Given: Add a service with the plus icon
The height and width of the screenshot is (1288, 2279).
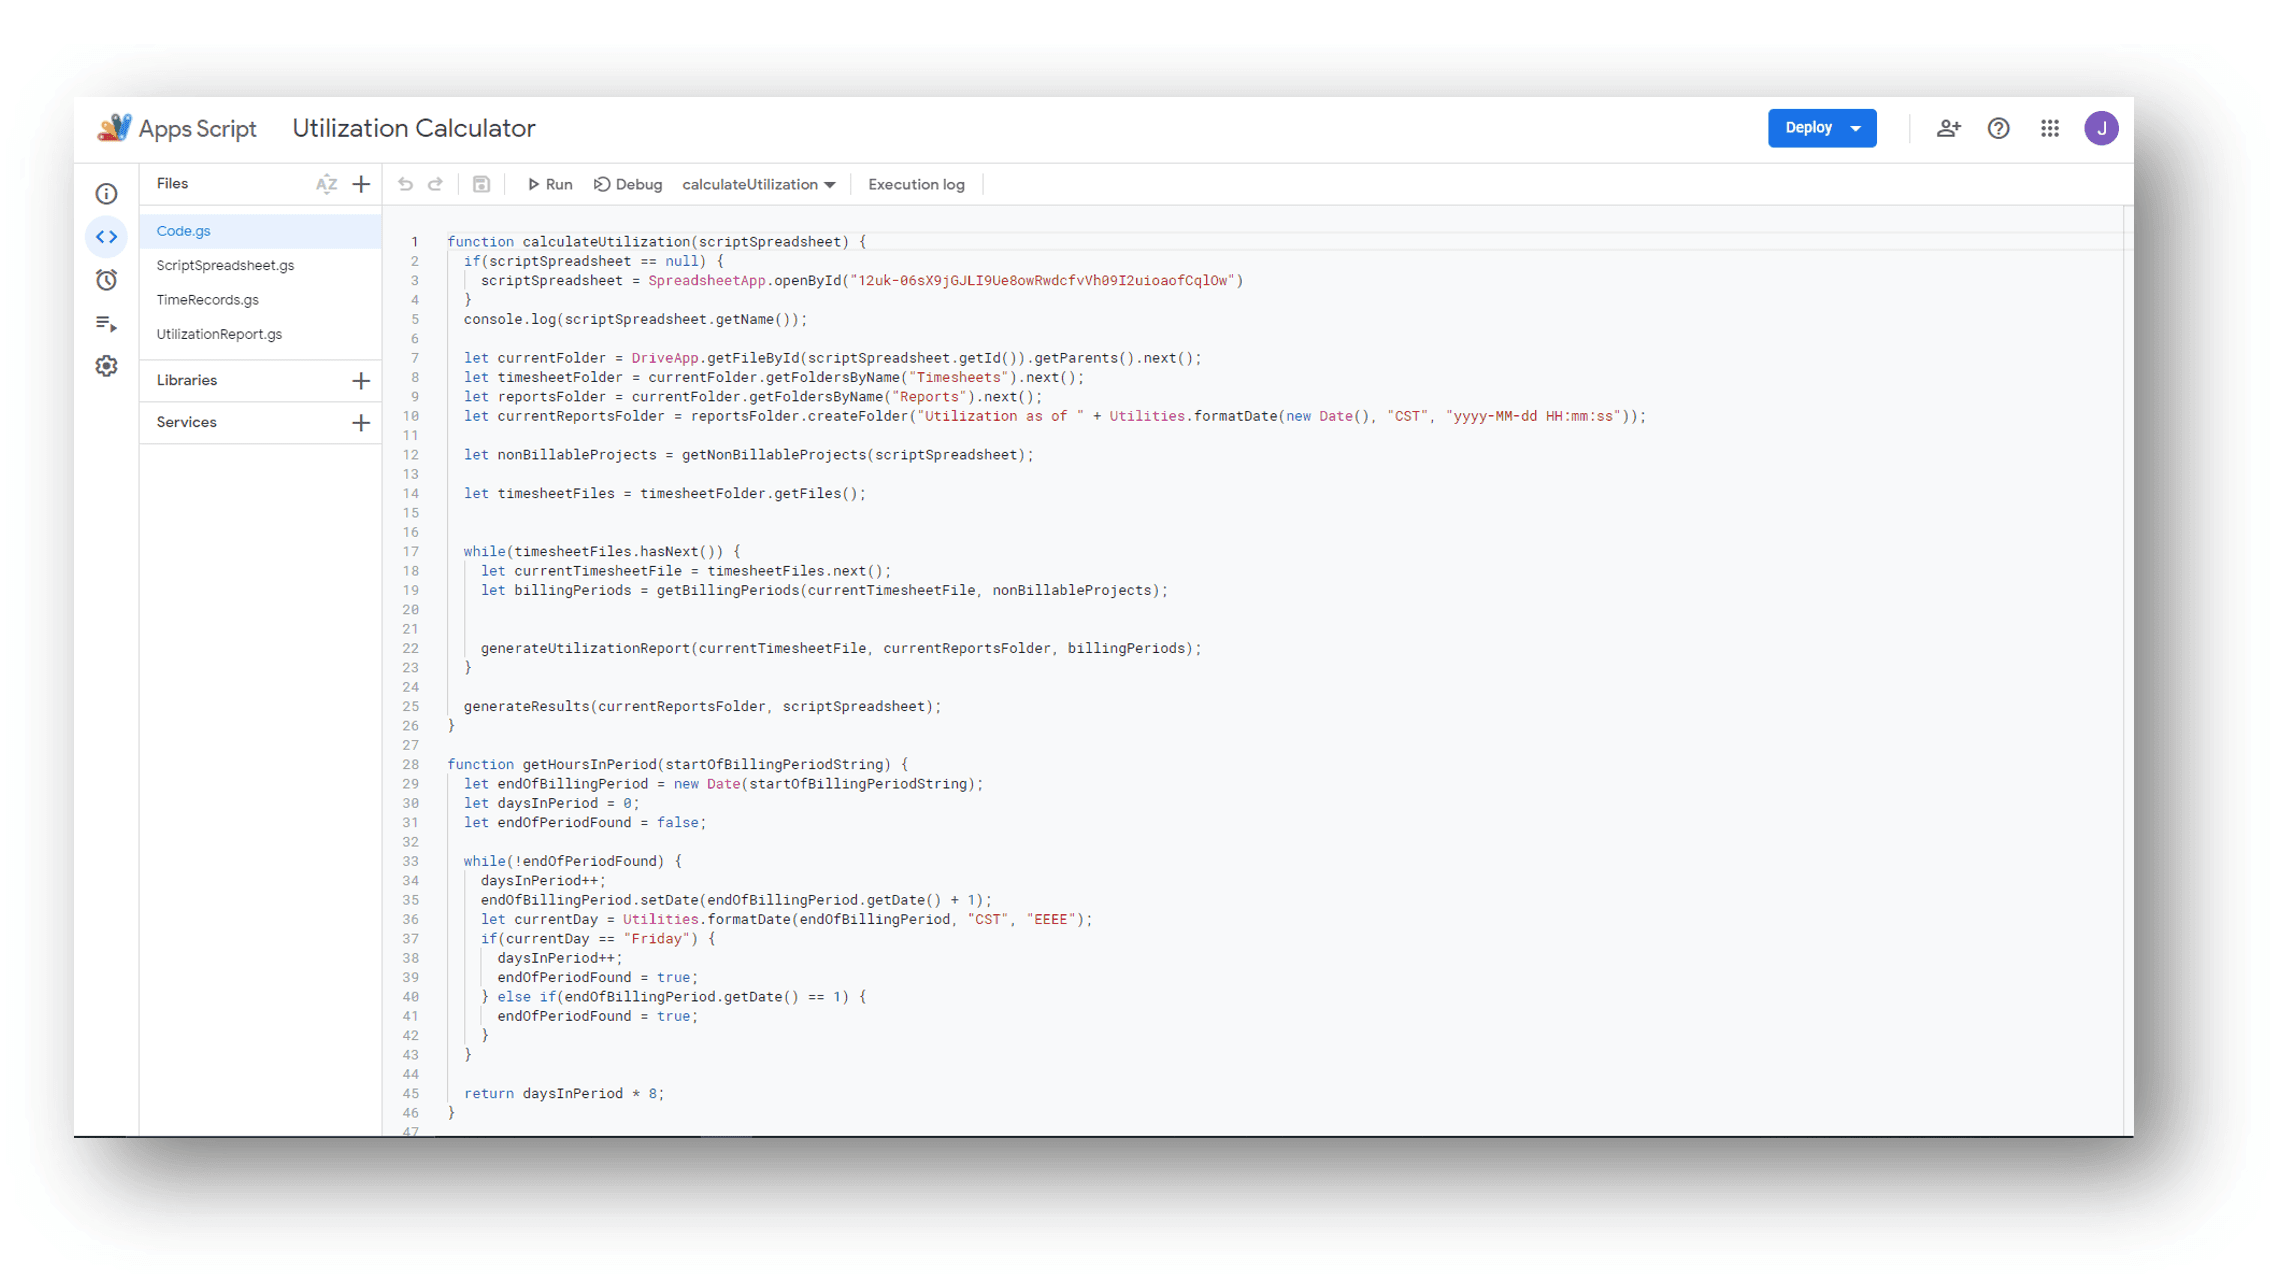Looking at the screenshot, I should 361,423.
